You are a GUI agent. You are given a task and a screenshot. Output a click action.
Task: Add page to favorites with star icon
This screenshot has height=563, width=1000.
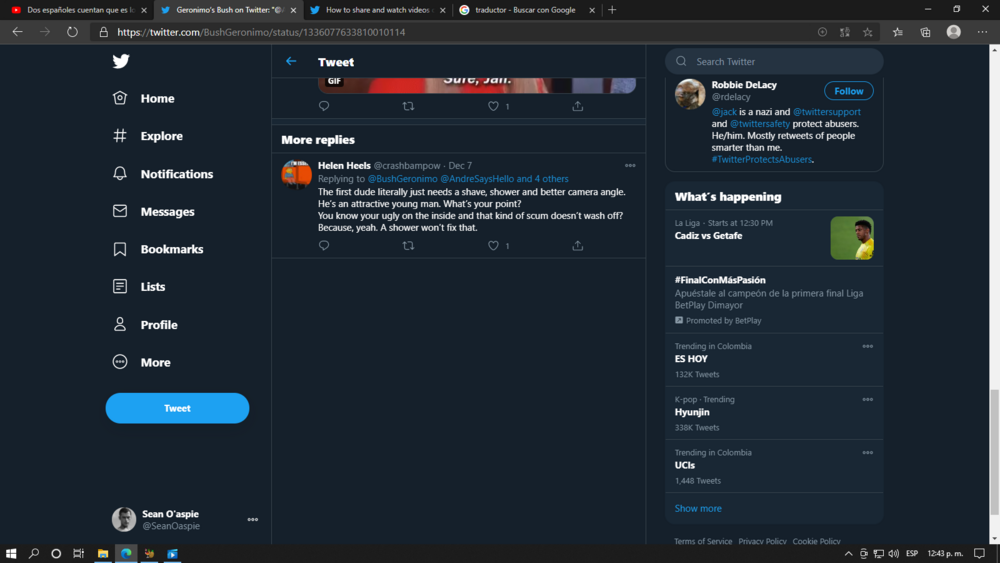coord(867,32)
